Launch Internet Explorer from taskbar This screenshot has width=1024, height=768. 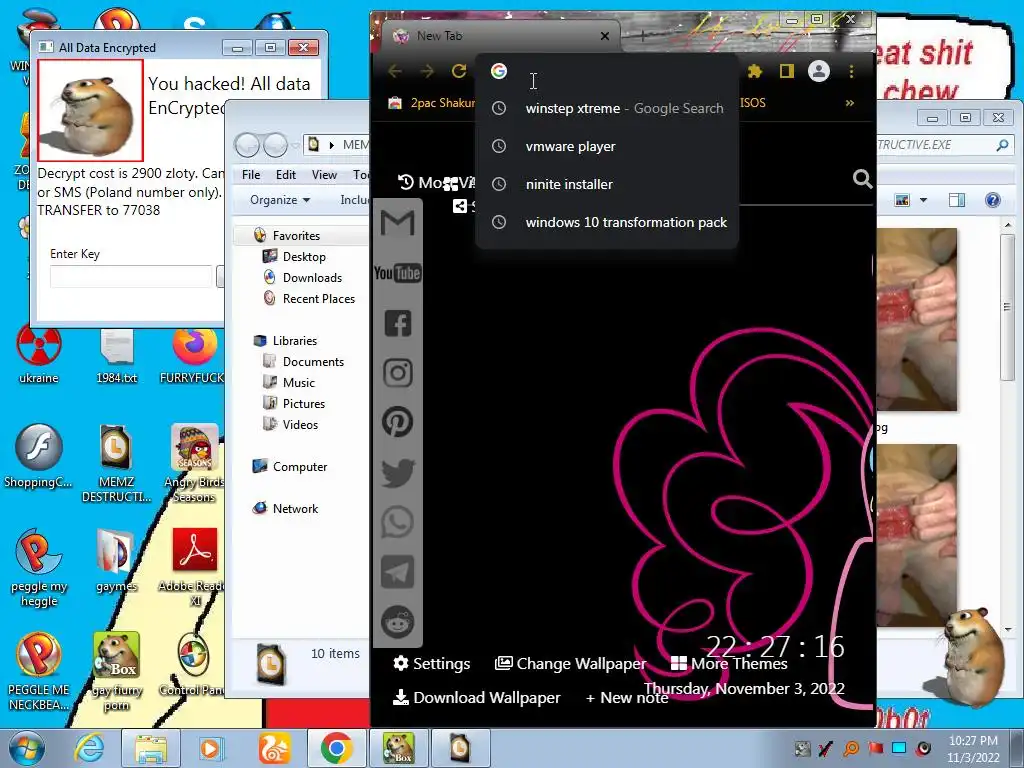click(x=88, y=748)
